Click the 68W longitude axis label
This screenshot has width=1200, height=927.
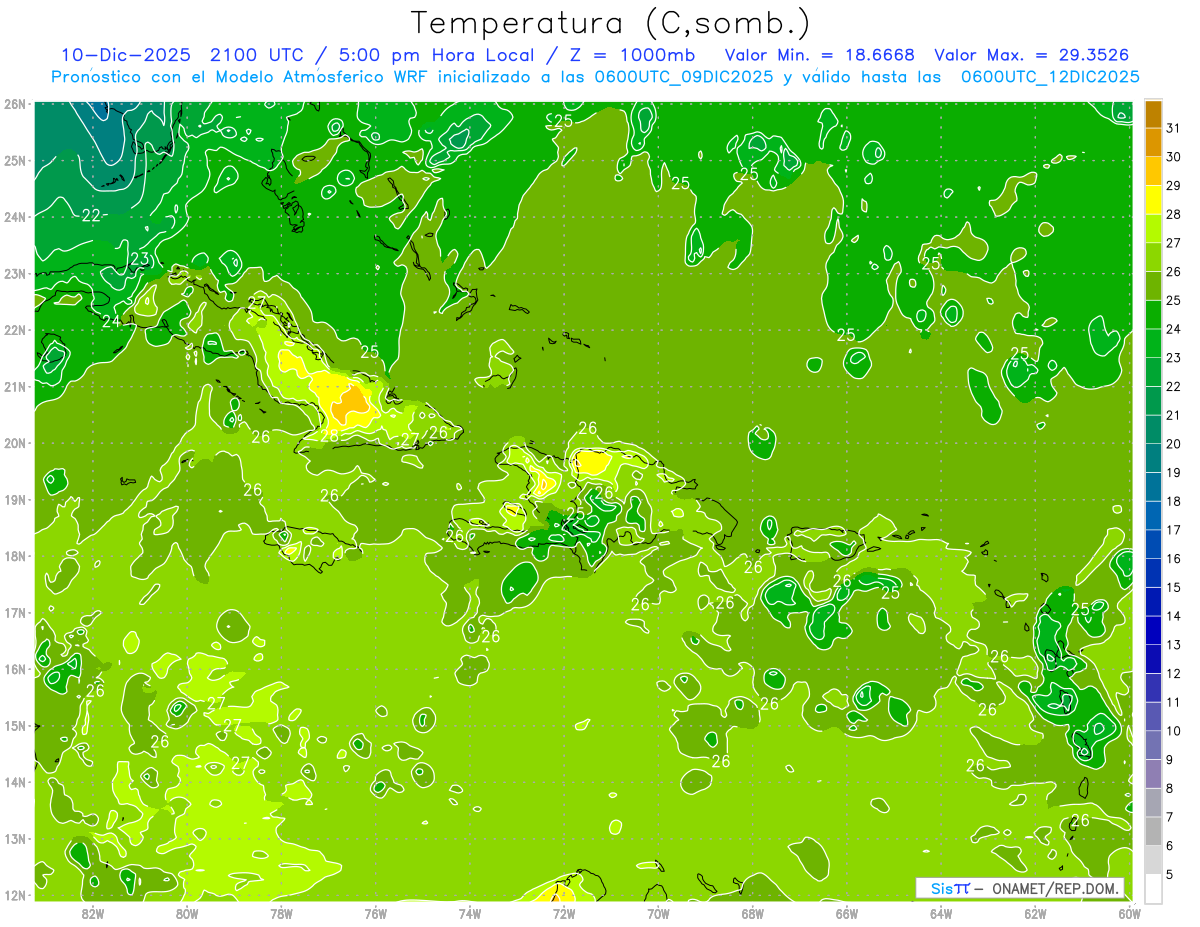(752, 913)
